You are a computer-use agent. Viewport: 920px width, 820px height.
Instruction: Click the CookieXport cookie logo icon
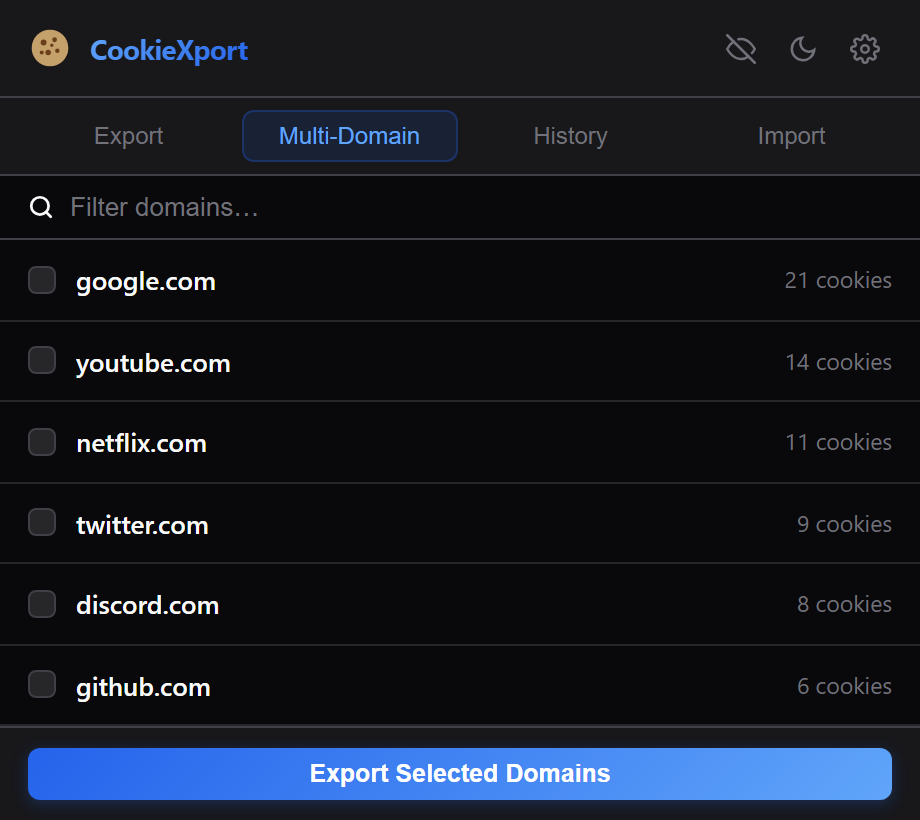[x=50, y=48]
